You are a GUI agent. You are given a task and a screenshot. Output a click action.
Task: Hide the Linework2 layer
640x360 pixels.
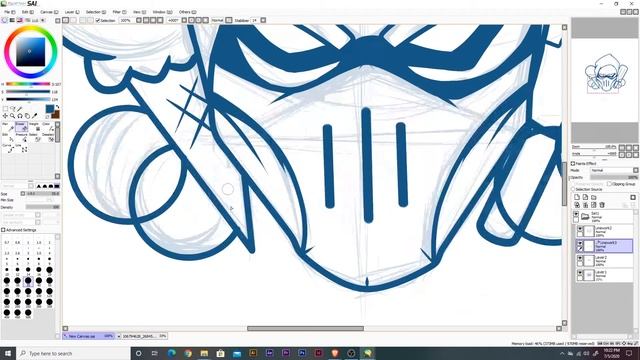click(580, 229)
